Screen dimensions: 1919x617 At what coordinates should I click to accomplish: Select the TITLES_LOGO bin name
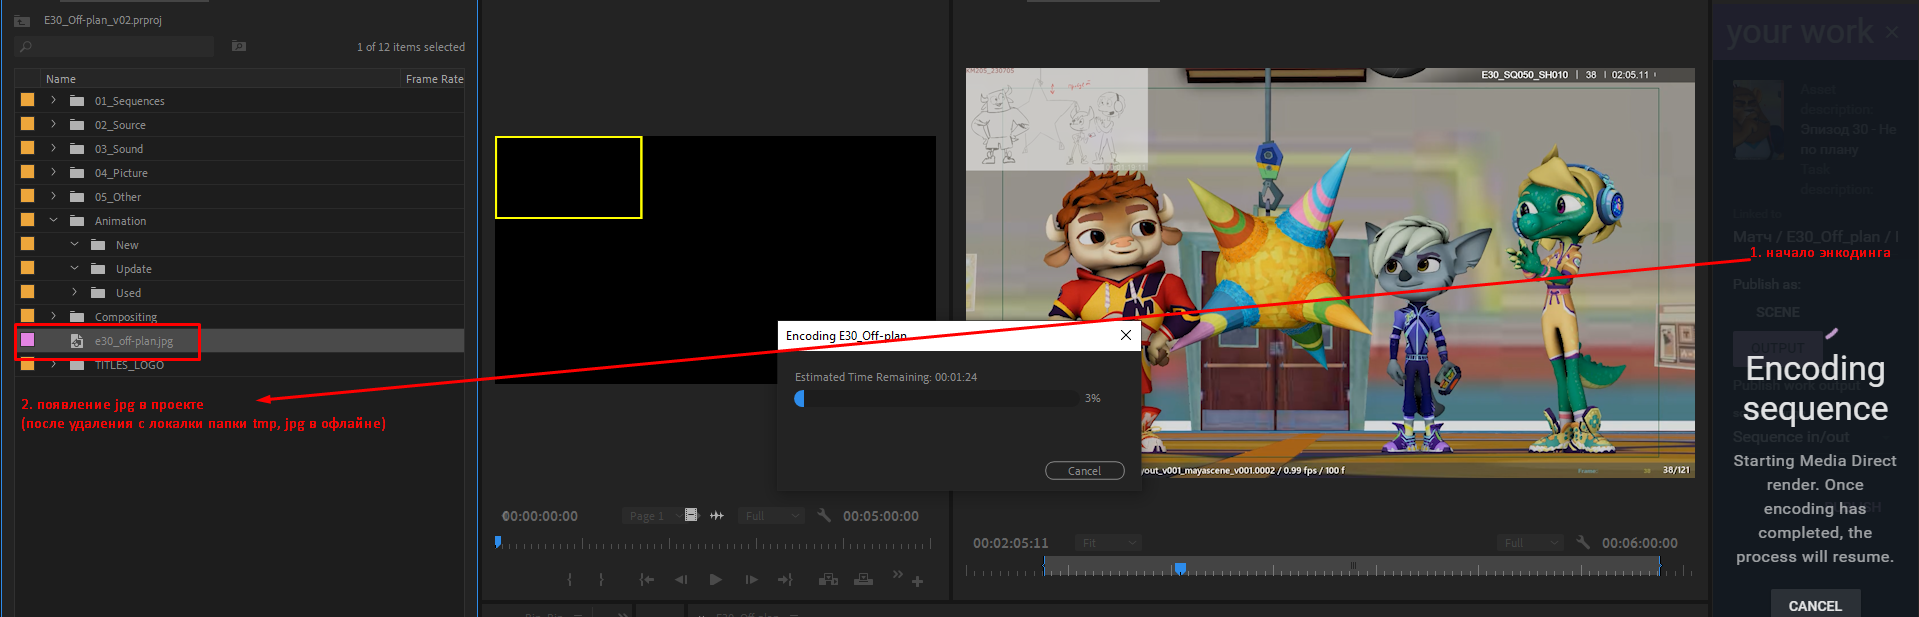click(x=129, y=365)
